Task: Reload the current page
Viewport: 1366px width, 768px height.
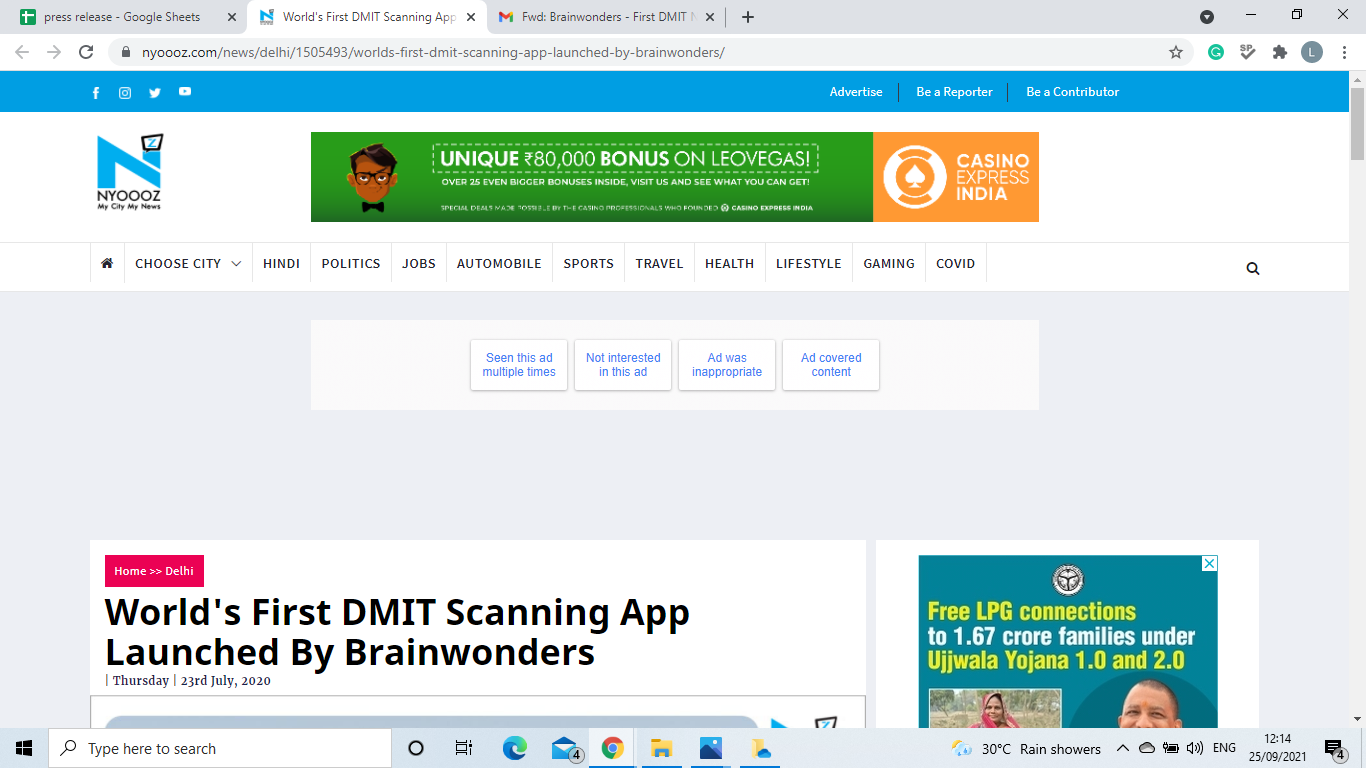Action: click(x=86, y=52)
